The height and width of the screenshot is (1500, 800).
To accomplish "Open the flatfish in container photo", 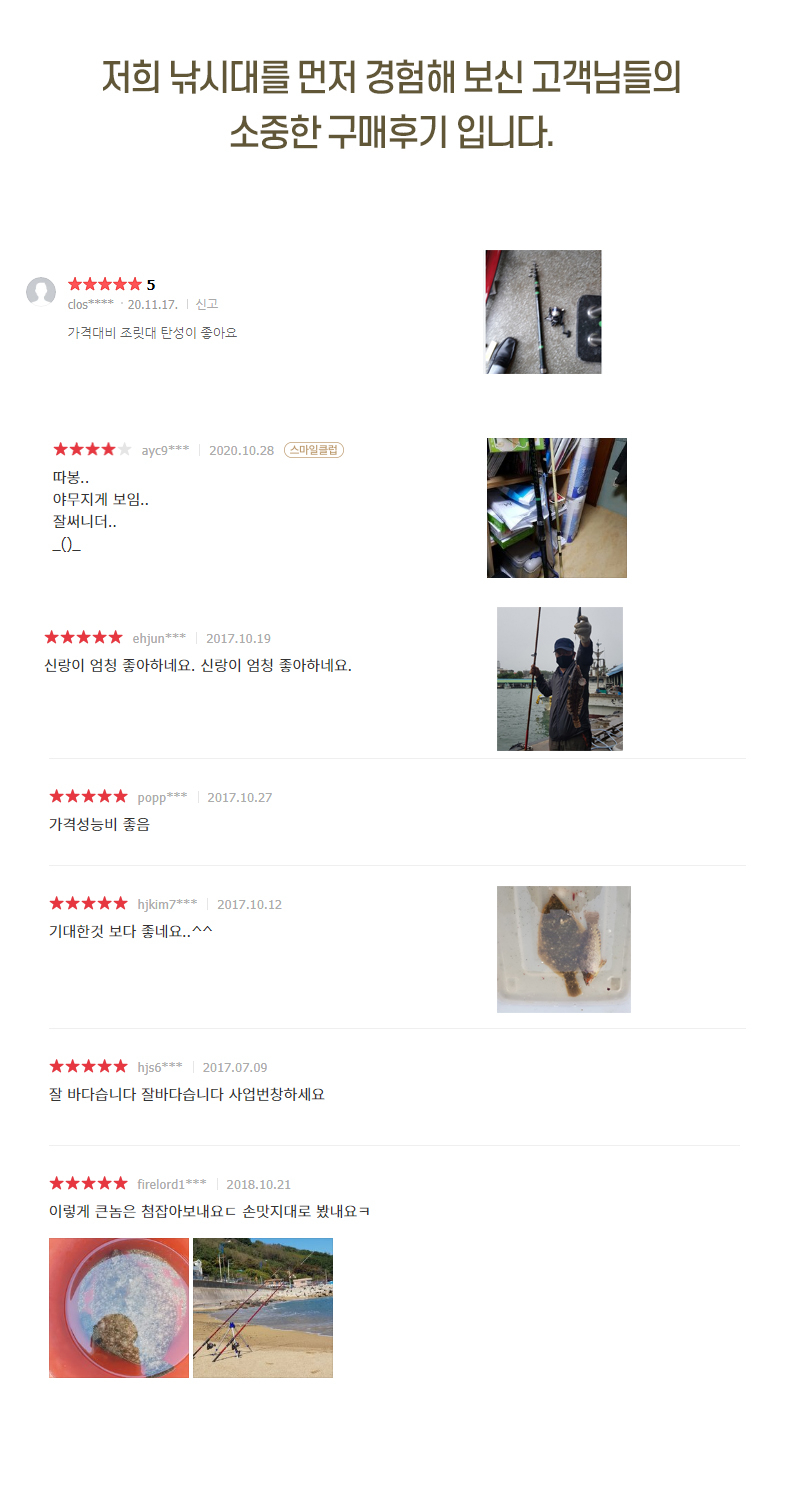I will tap(564, 949).
